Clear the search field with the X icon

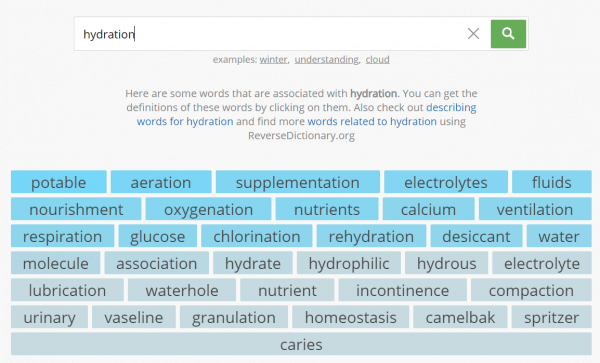click(x=473, y=34)
